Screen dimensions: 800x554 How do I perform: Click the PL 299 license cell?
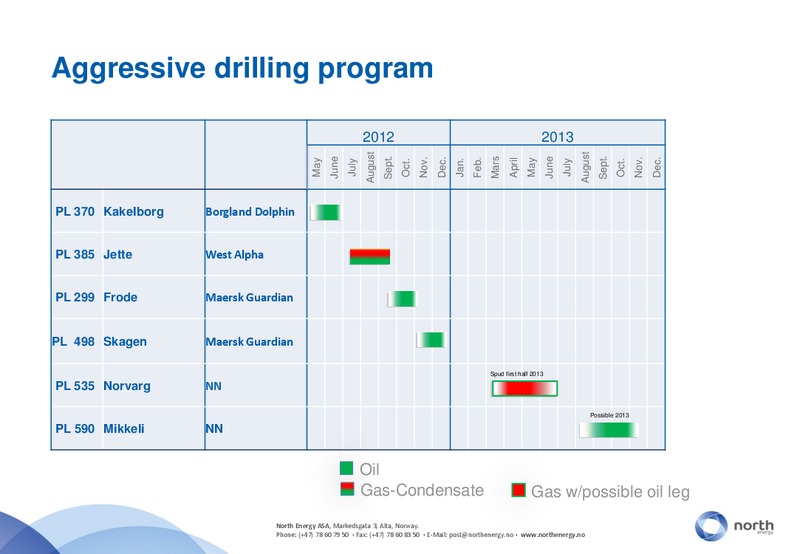pos(75,297)
